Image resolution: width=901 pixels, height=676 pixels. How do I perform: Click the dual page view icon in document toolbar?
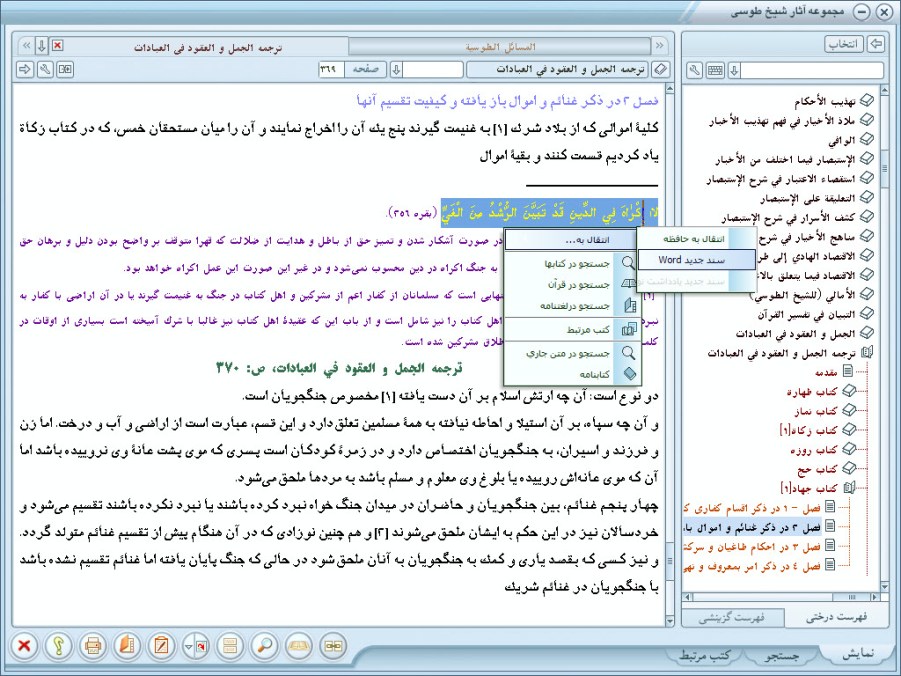tap(65, 70)
